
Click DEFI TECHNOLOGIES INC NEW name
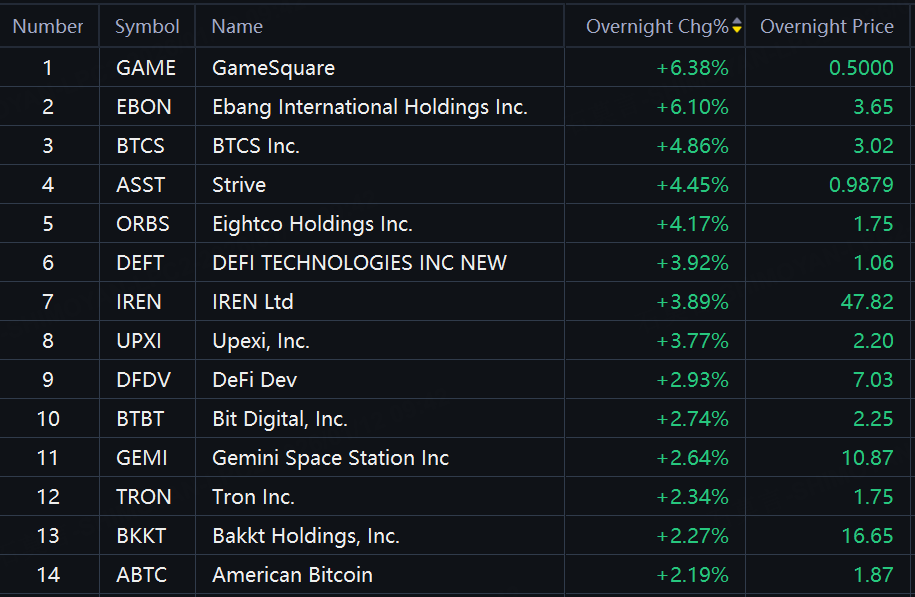(x=359, y=263)
